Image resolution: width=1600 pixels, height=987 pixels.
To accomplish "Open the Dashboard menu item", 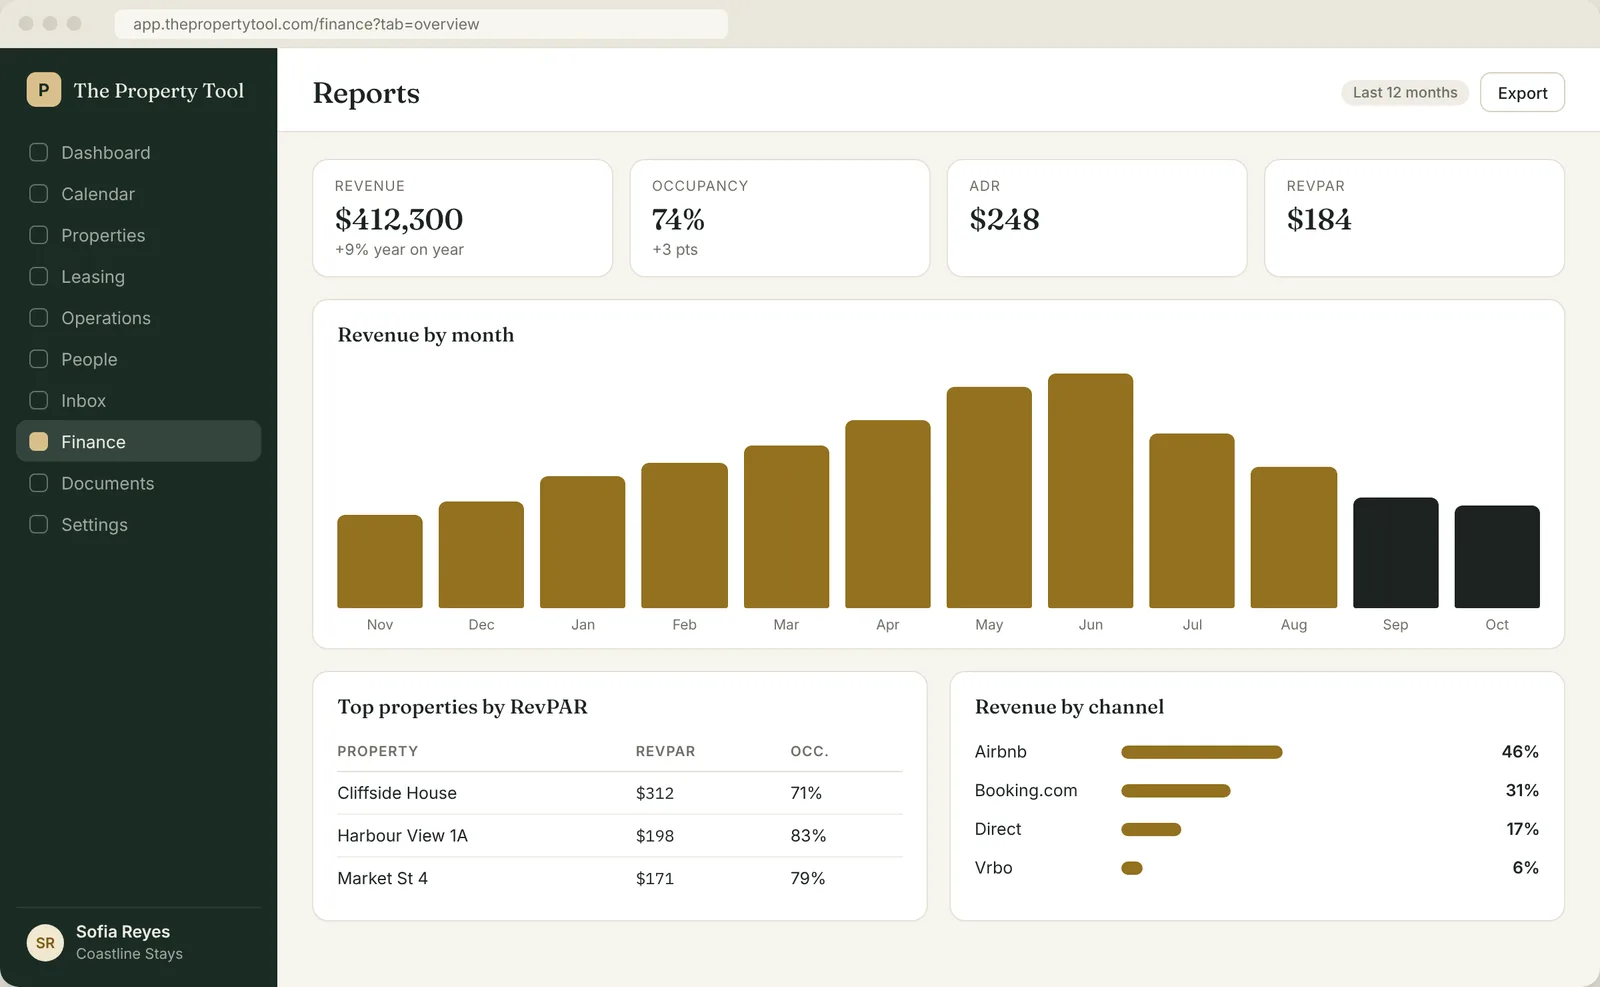I will (x=139, y=152).
